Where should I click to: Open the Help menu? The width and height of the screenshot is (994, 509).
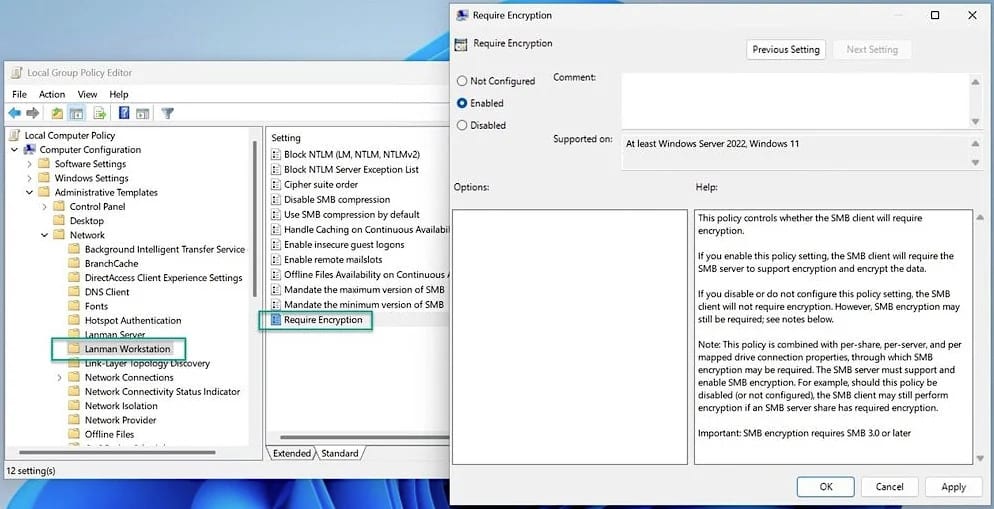[x=119, y=94]
